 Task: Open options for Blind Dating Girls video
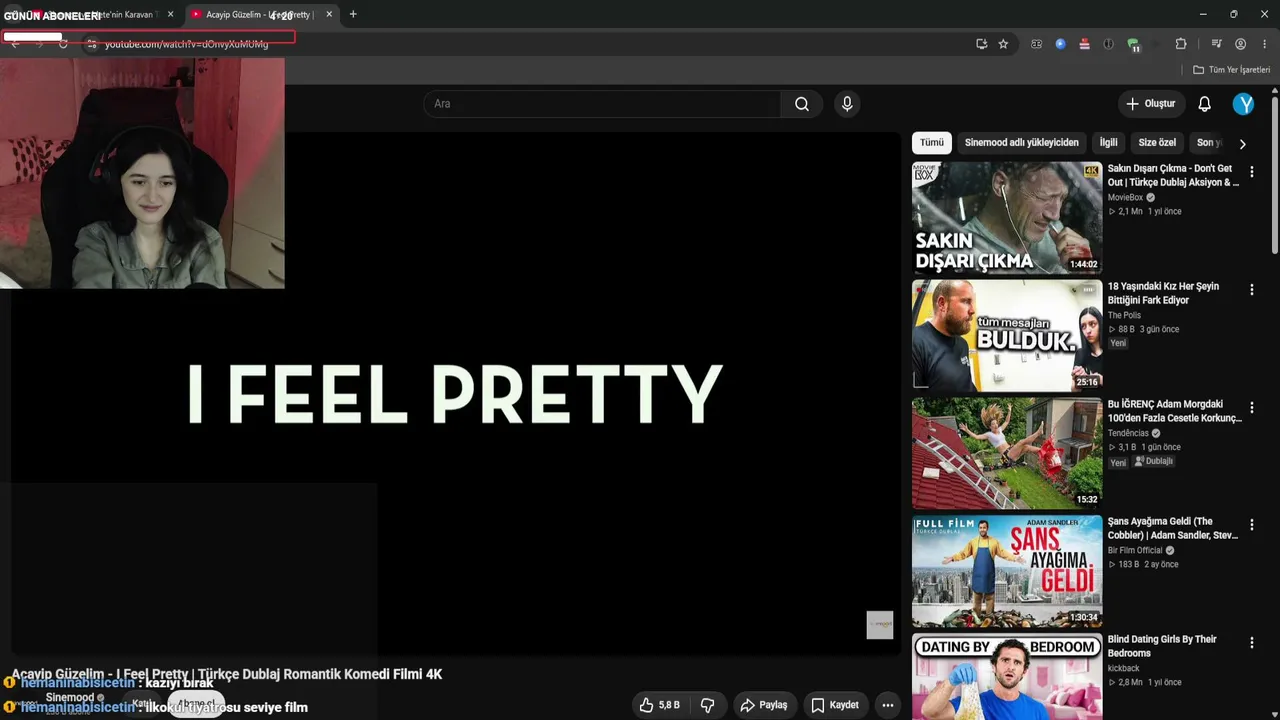pyautogui.click(x=1251, y=643)
